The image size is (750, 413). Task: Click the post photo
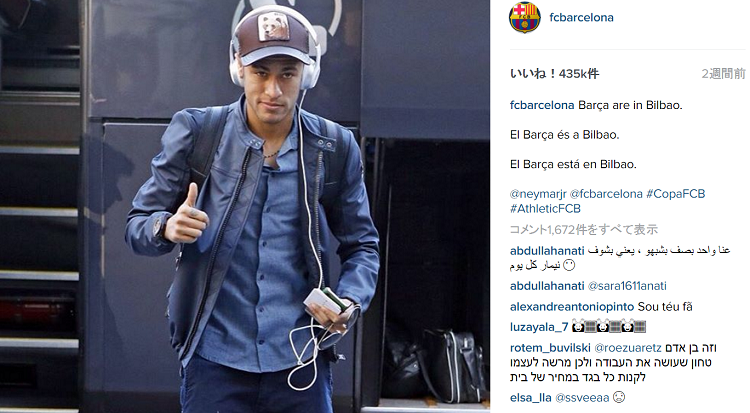pyautogui.click(x=245, y=206)
